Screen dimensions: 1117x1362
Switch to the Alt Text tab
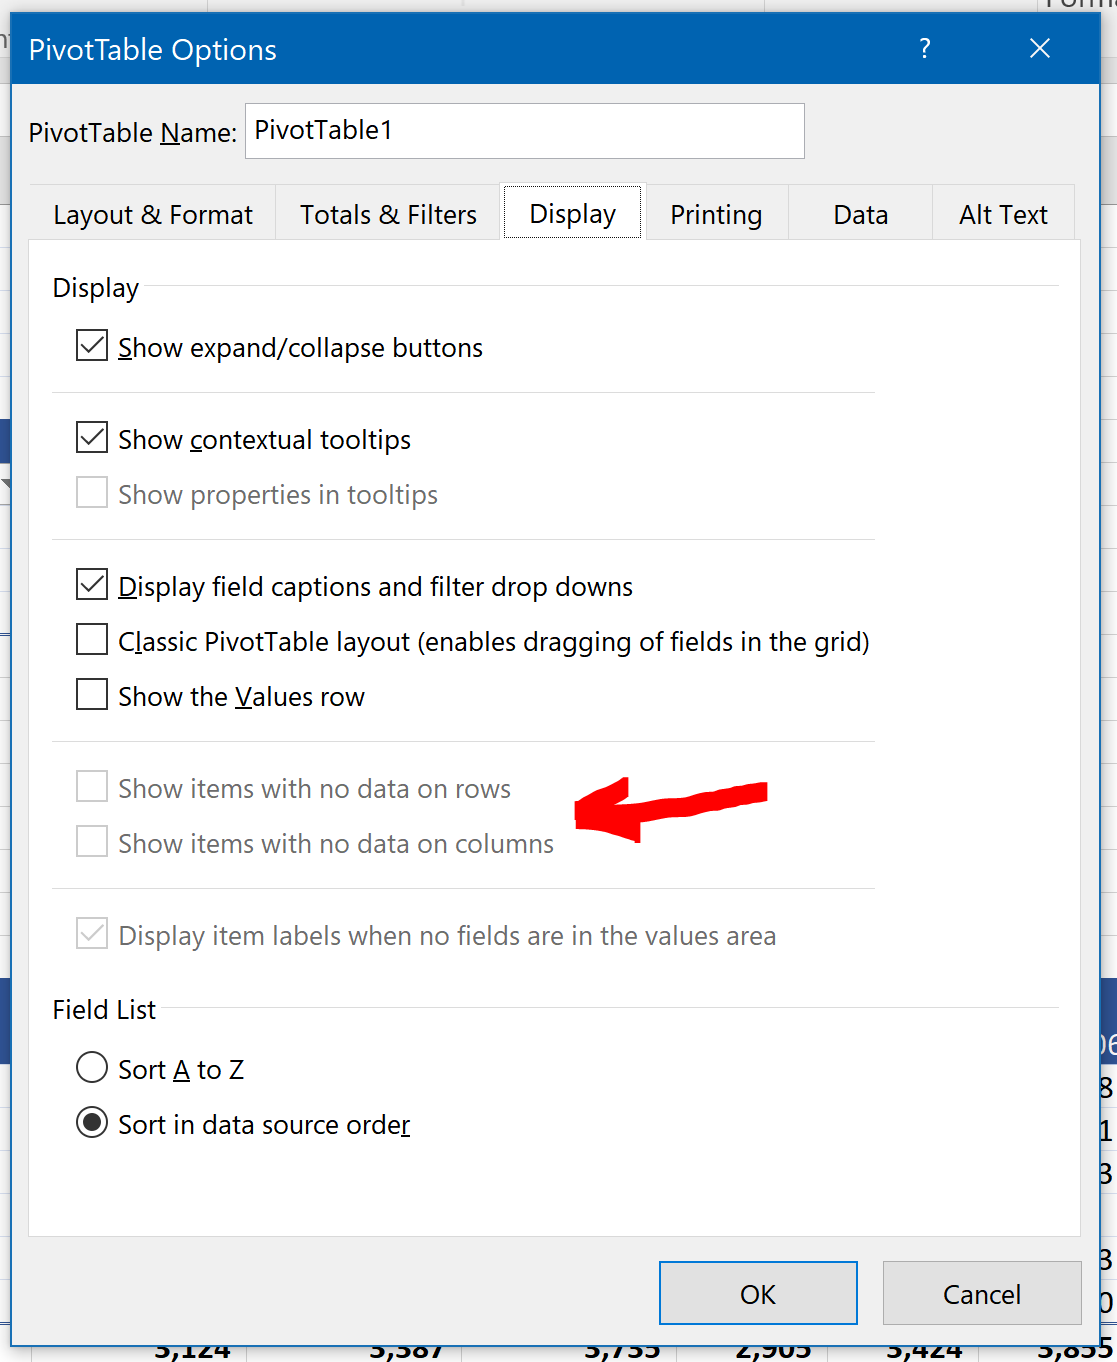click(x=1003, y=214)
